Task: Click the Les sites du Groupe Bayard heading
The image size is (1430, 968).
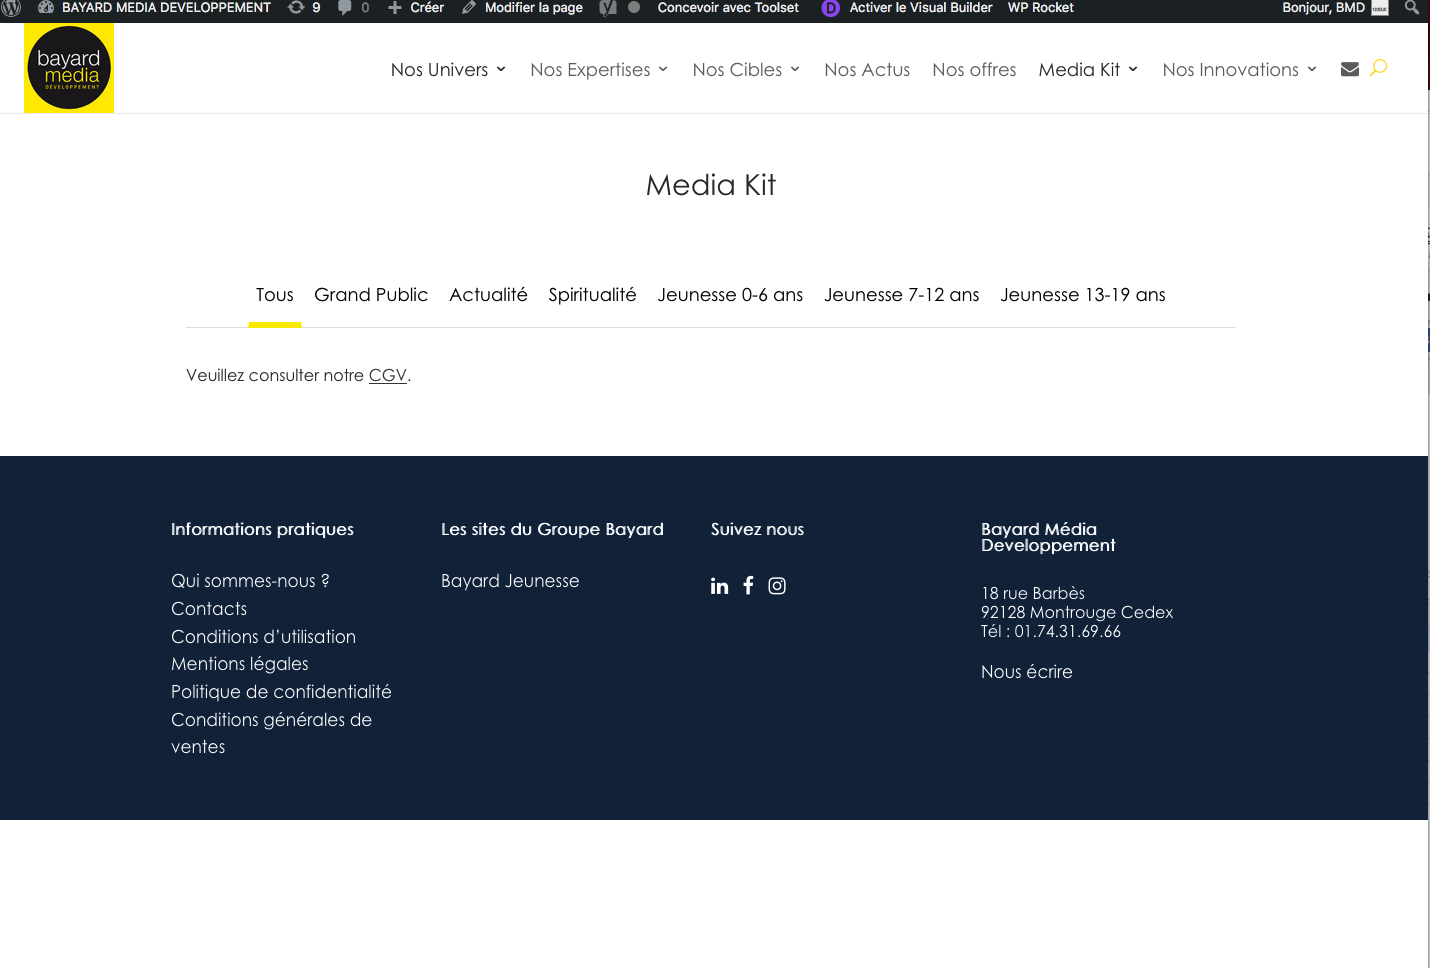Action: coord(552,530)
